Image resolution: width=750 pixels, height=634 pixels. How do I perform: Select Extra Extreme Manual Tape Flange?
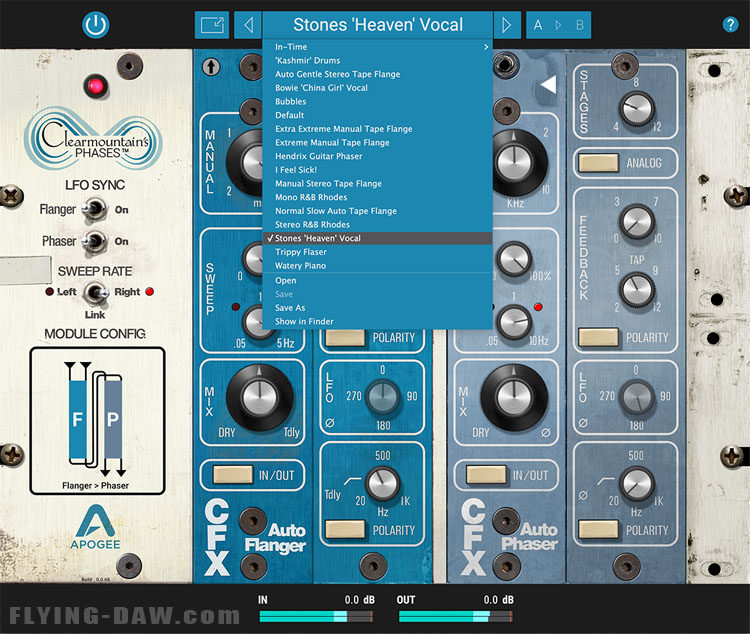tap(377, 129)
